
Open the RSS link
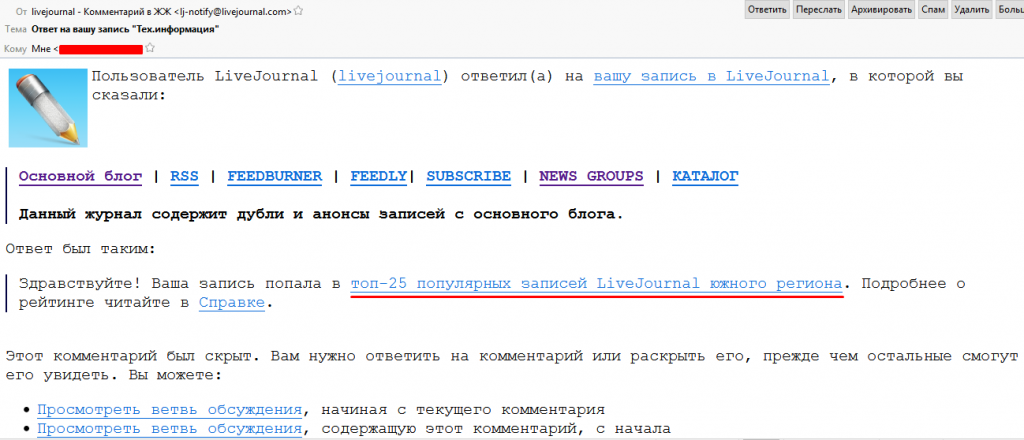coord(184,176)
